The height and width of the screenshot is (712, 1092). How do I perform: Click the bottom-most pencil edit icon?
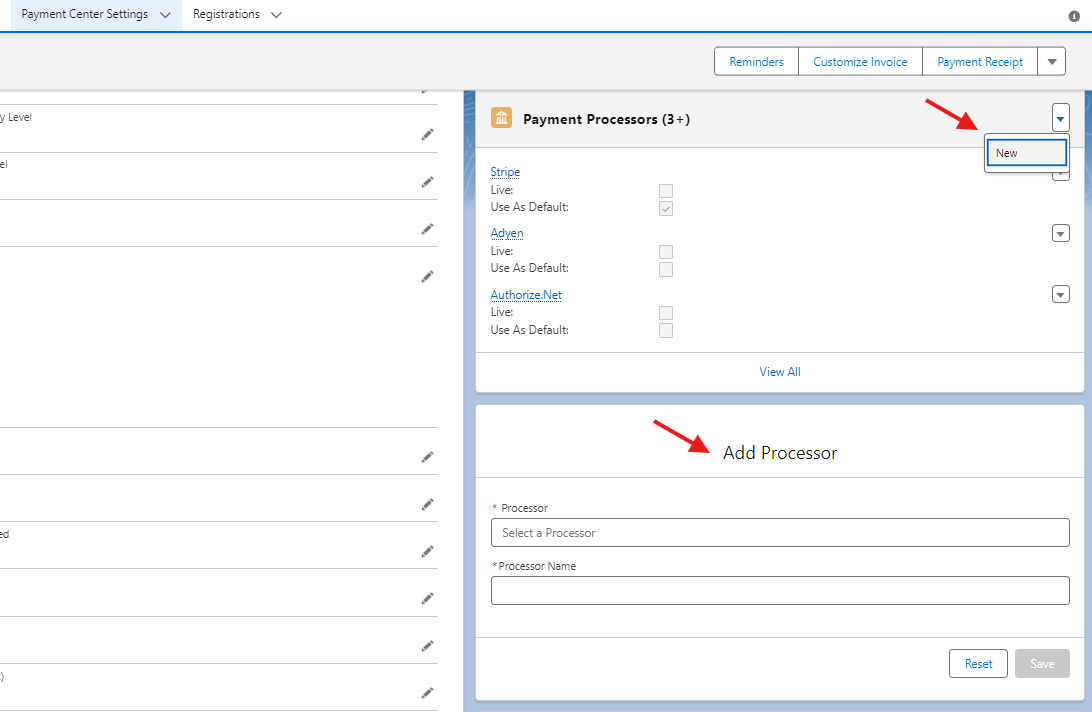[427, 692]
